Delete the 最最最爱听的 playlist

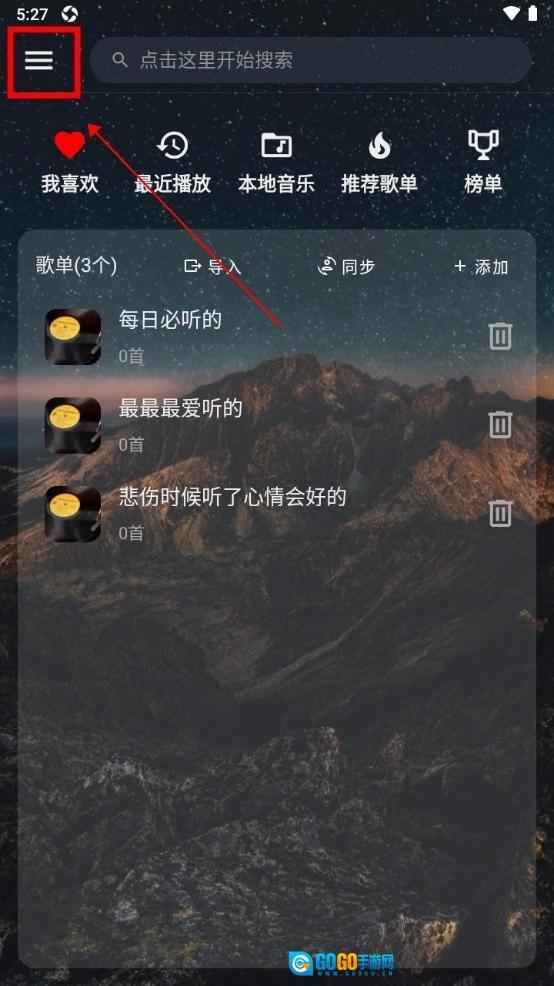click(501, 424)
